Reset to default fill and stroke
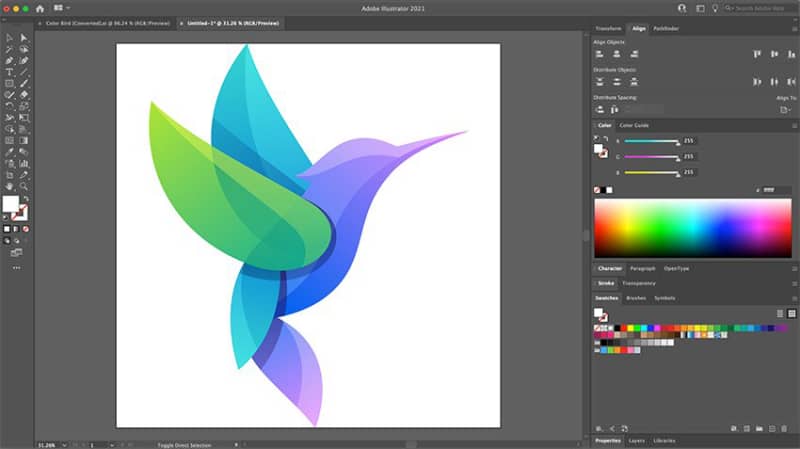800x449 pixels. (6, 218)
